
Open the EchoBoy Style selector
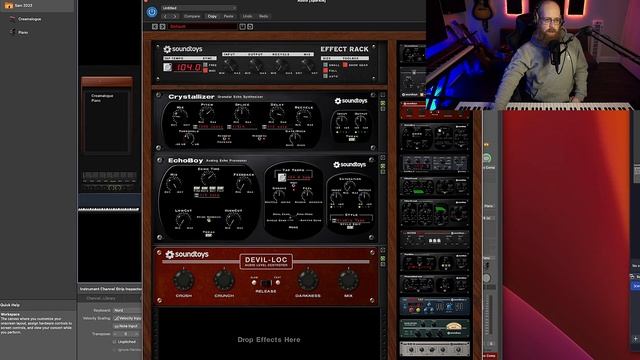(351, 220)
